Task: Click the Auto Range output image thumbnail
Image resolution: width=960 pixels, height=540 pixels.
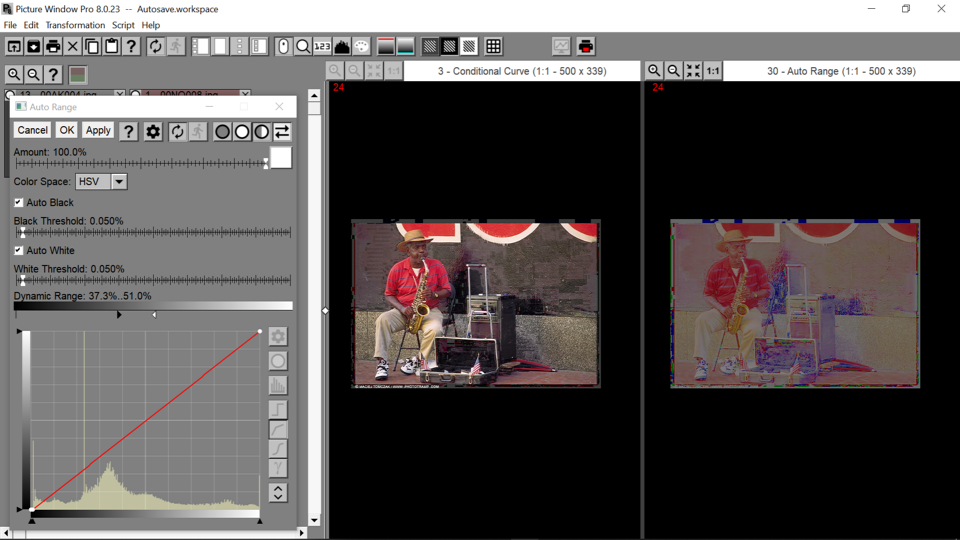Action: pyautogui.click(x=795, y=303)
